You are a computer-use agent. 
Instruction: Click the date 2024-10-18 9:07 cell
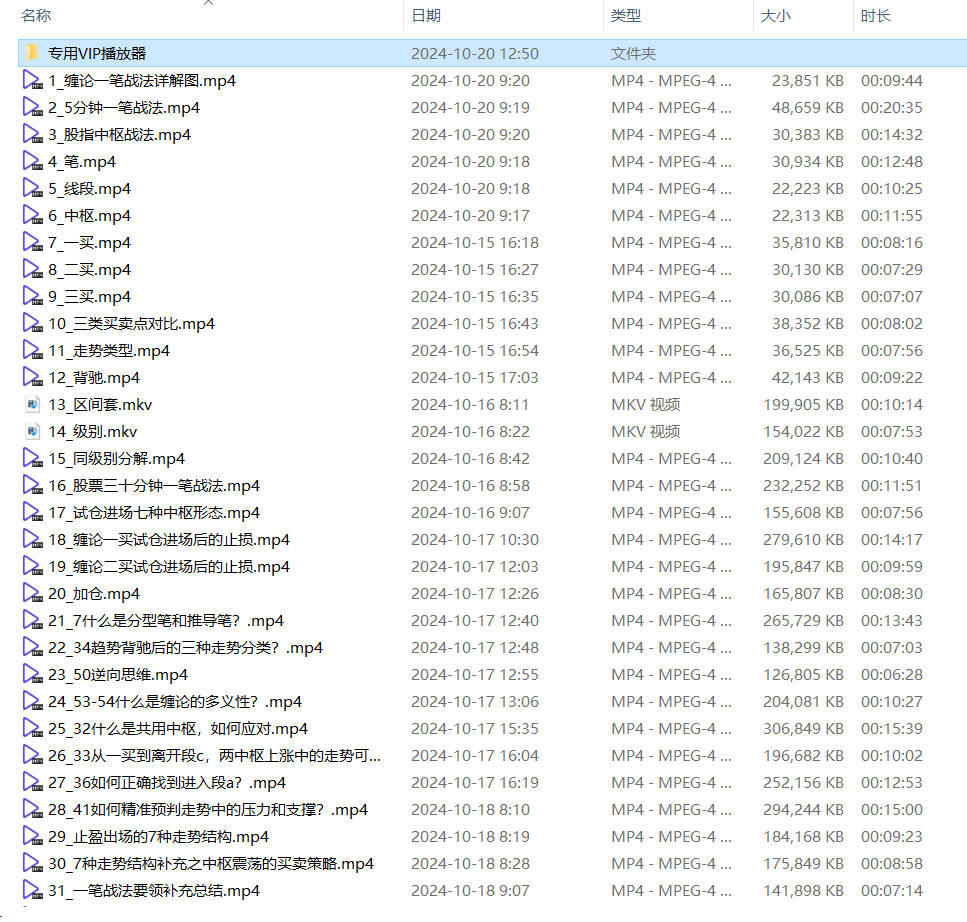(470, 891)
